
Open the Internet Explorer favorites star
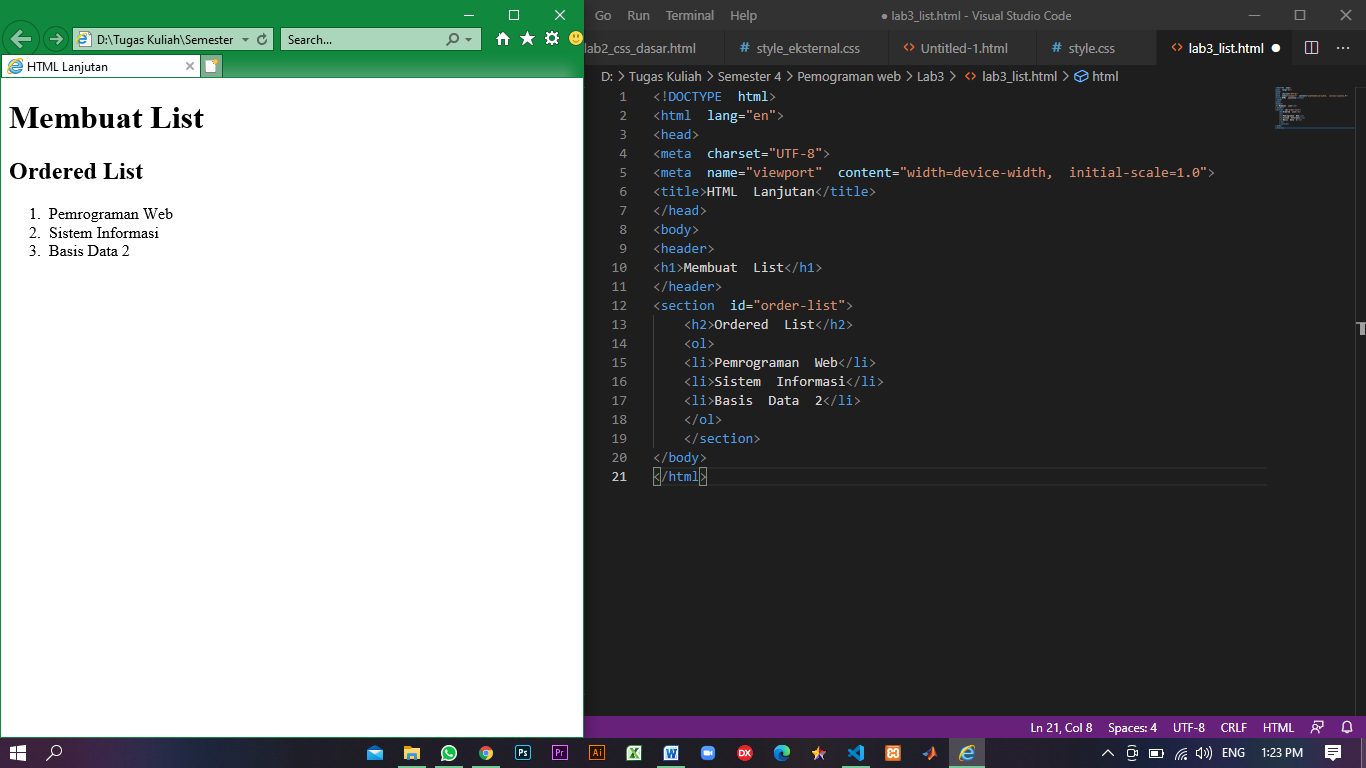[527, 39]
